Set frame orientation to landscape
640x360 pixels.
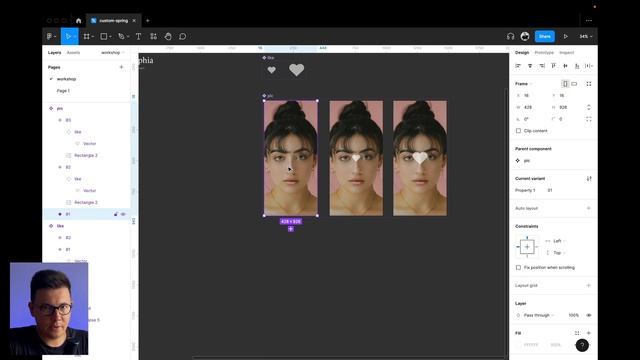[x=574, y=84]
